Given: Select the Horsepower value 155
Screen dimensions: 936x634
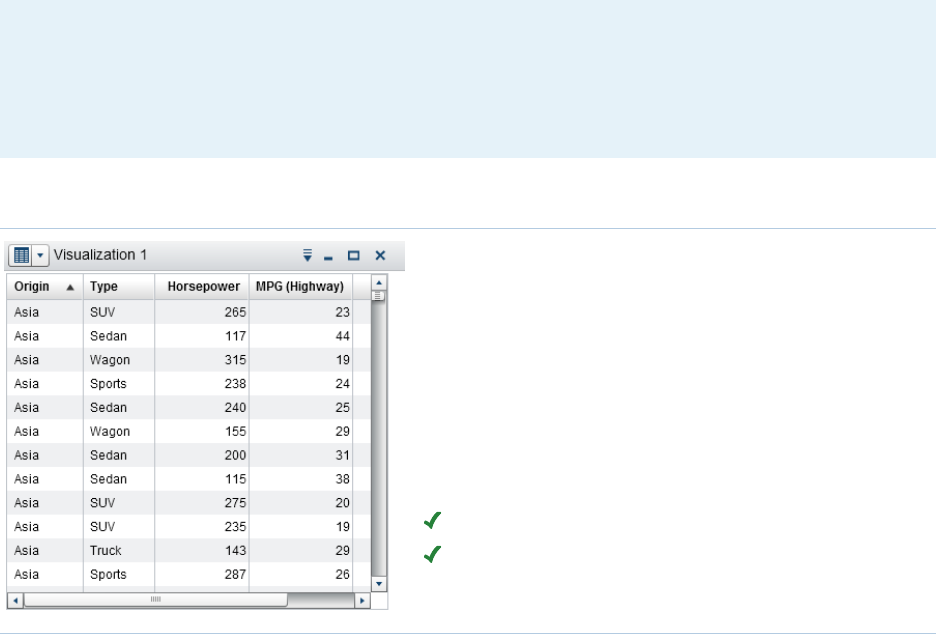Looking at the screenshot, I should pyautogui.click(x=236, y=432).
